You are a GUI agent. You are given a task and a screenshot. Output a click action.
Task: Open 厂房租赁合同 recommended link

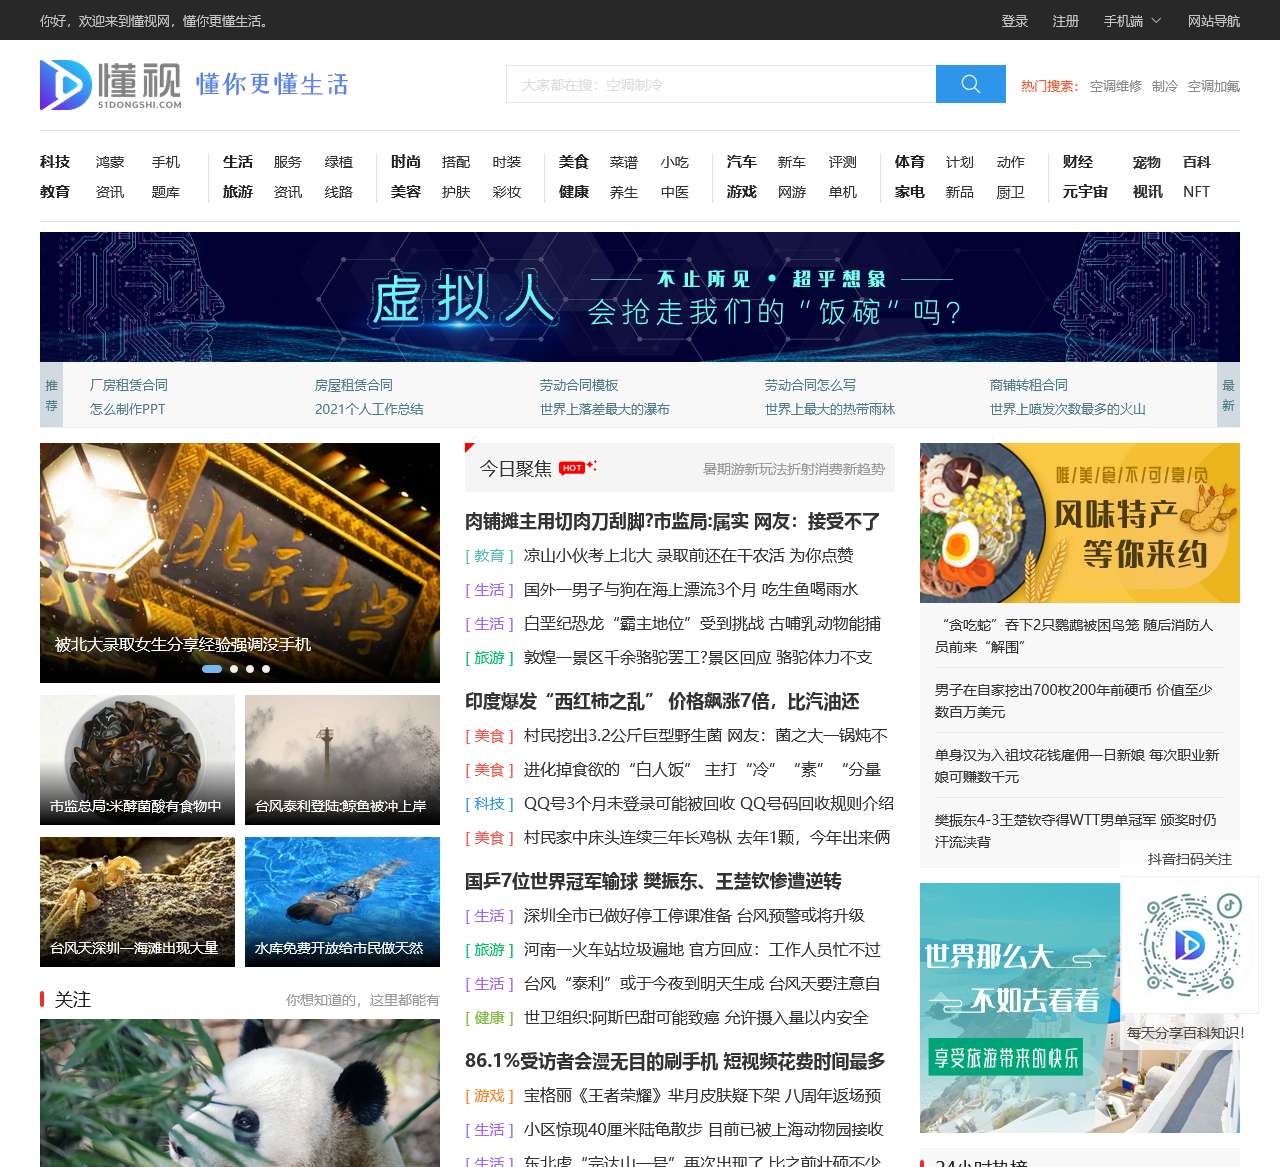[x=129, y=385]
